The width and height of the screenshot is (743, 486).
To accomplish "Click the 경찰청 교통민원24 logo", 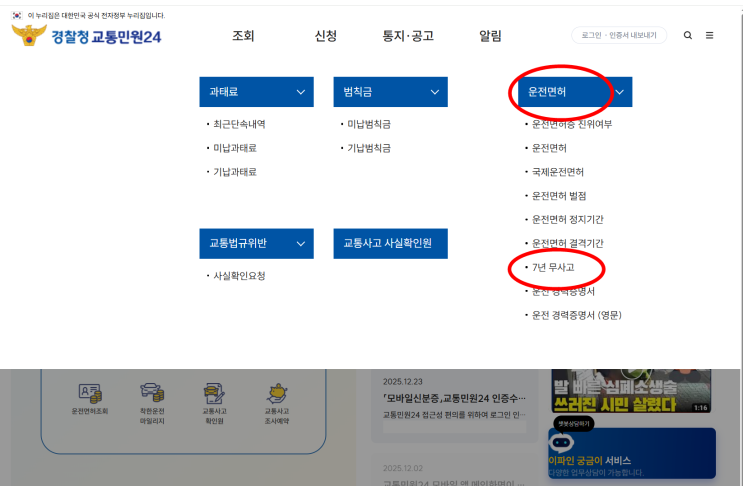I will (86, 36).
